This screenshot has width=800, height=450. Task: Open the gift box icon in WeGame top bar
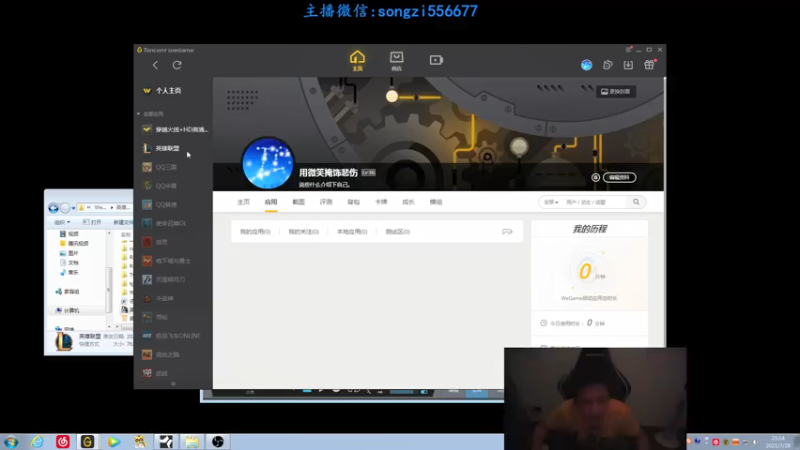point(649,65)
